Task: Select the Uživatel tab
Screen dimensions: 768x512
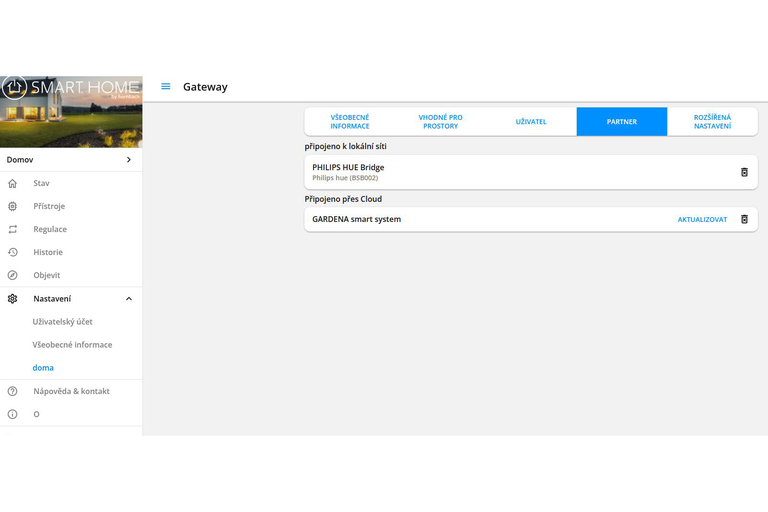Action: 531,122
